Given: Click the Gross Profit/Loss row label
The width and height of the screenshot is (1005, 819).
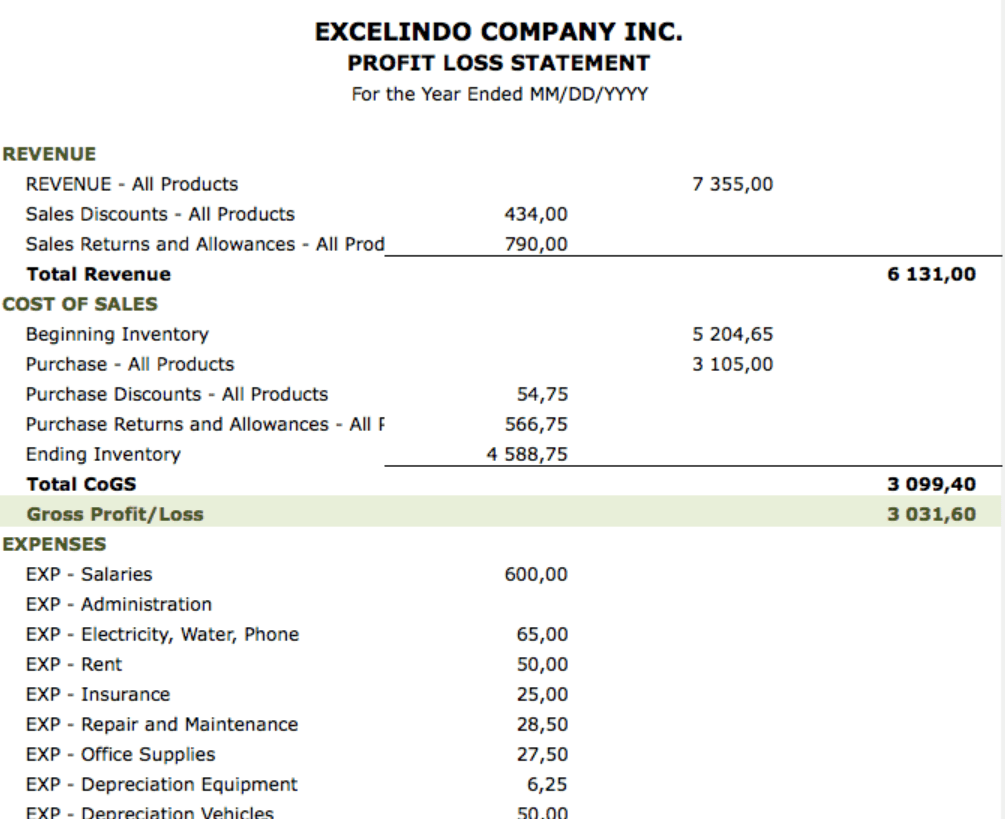Looking at the screenshot, I should (114, 514).
